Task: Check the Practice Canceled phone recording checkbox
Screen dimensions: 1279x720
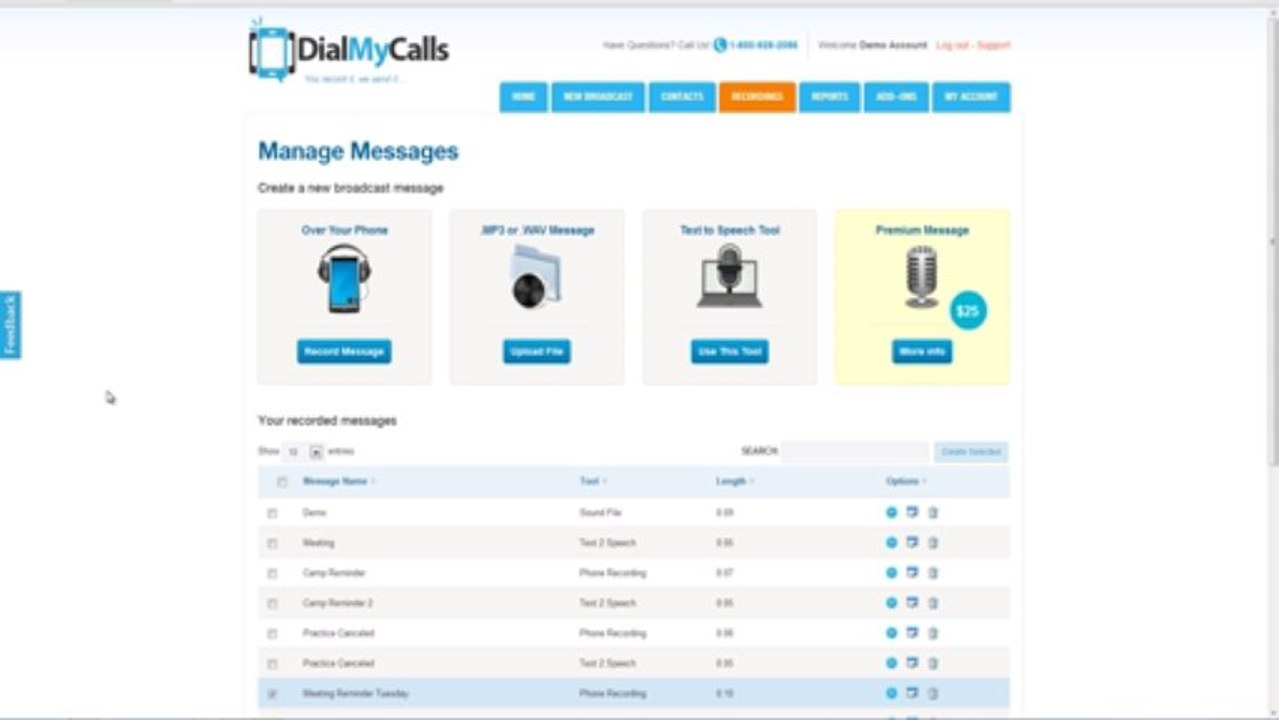Action: coord(272,633)
